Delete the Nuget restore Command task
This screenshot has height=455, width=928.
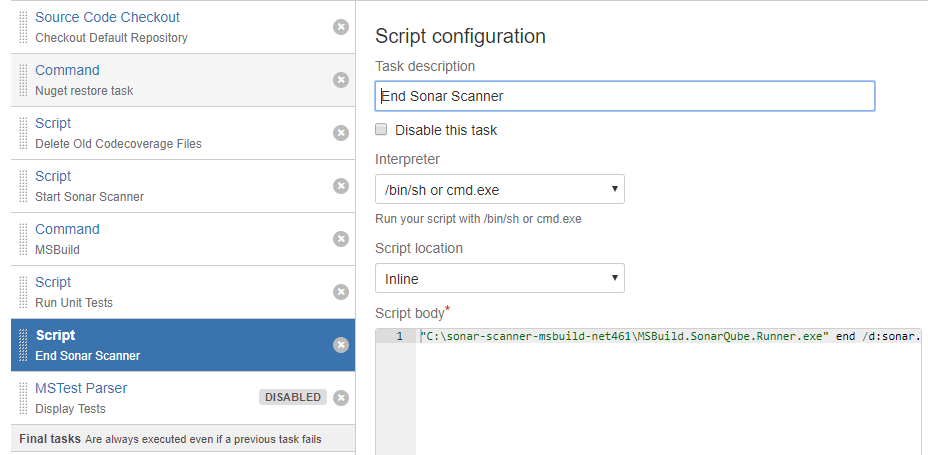(340, 80)
